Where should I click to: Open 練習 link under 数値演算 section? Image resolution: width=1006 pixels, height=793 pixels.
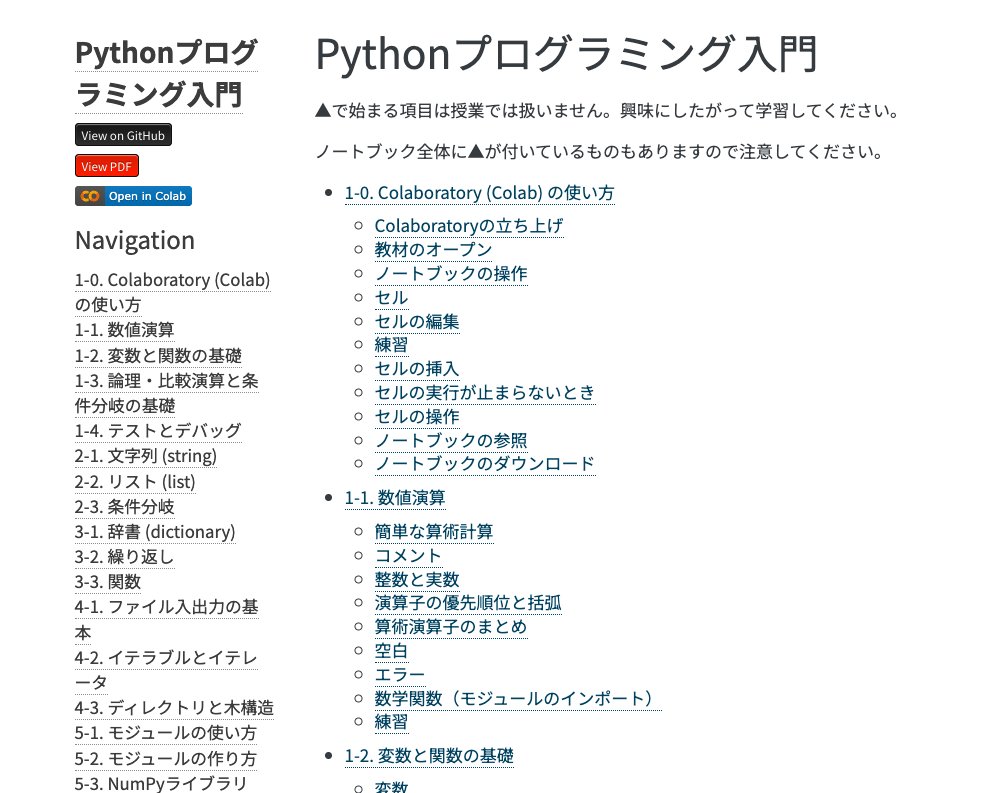[391, 722]
